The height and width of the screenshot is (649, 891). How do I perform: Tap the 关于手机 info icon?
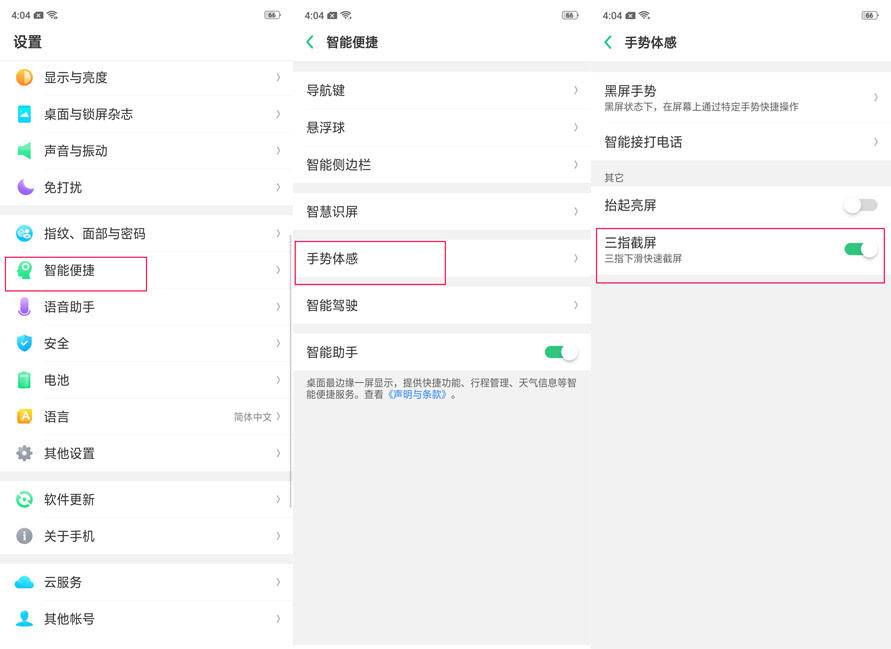coord(24,536)
